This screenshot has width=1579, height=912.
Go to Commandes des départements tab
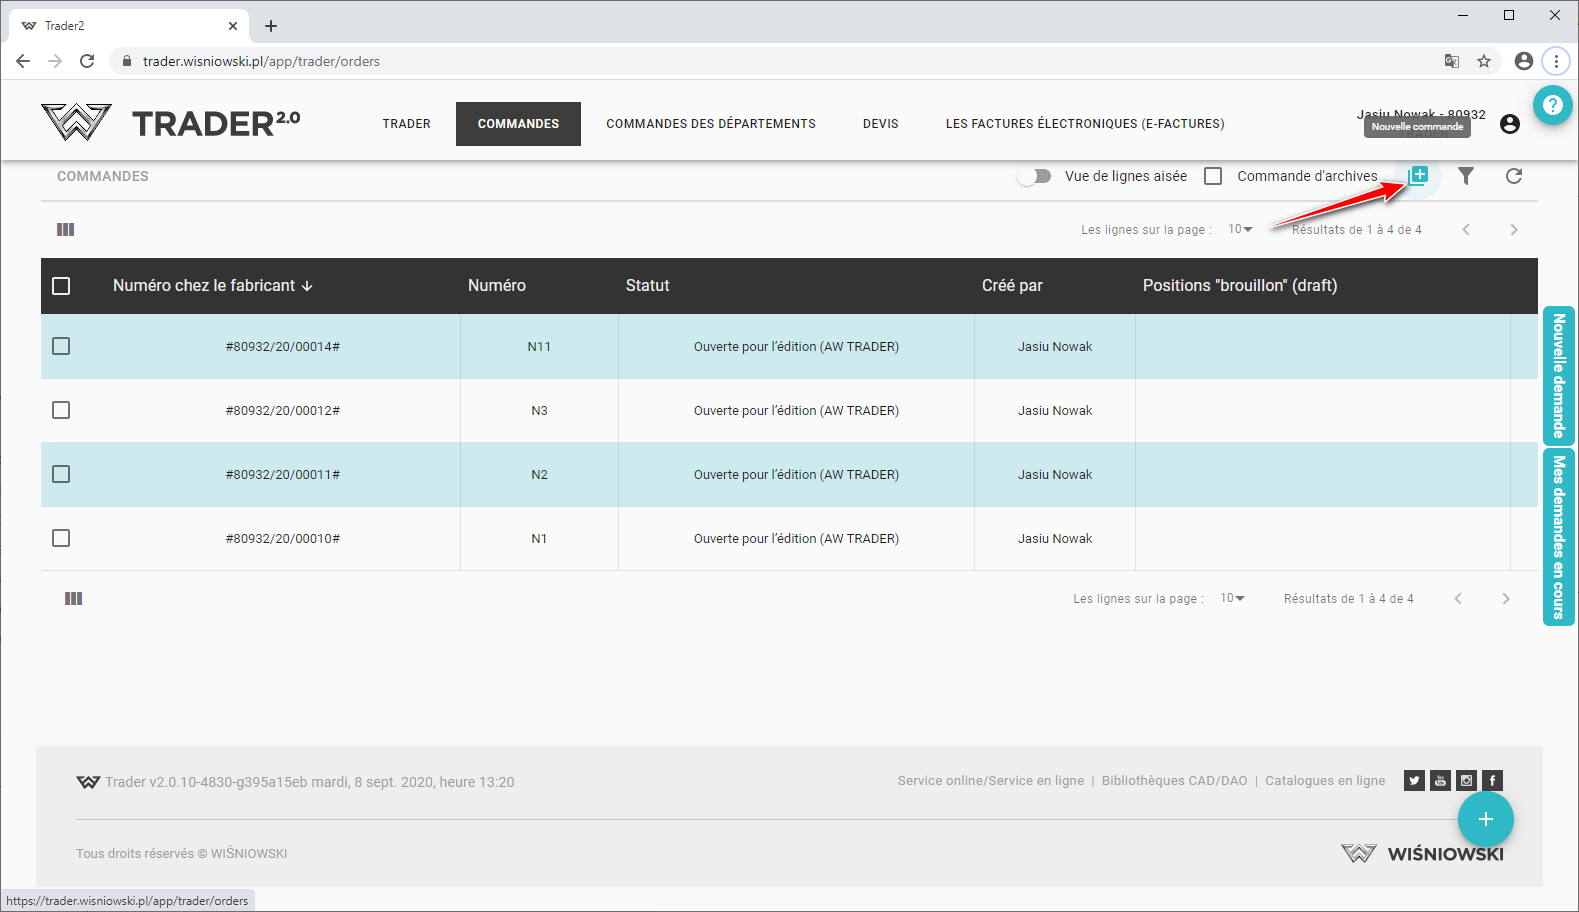pyautogui.click(x=710, y=124)
